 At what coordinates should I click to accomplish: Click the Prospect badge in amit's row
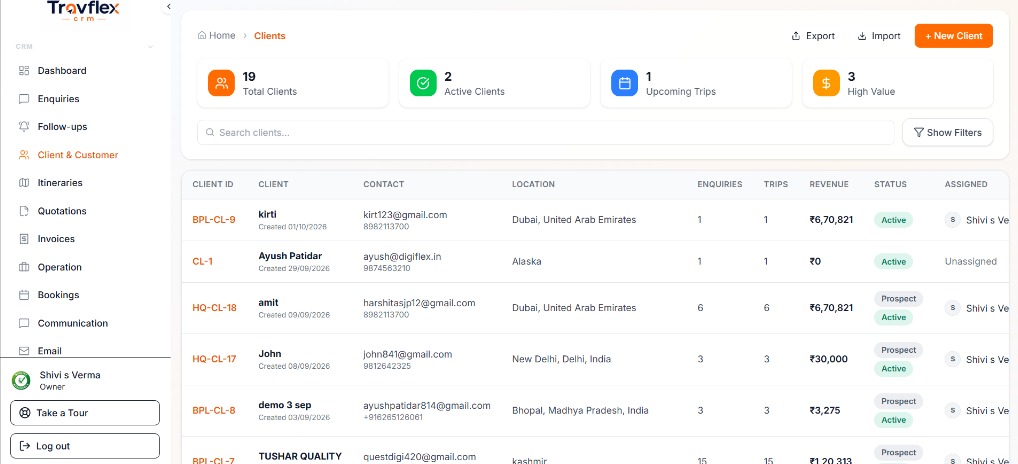[899, 299]
